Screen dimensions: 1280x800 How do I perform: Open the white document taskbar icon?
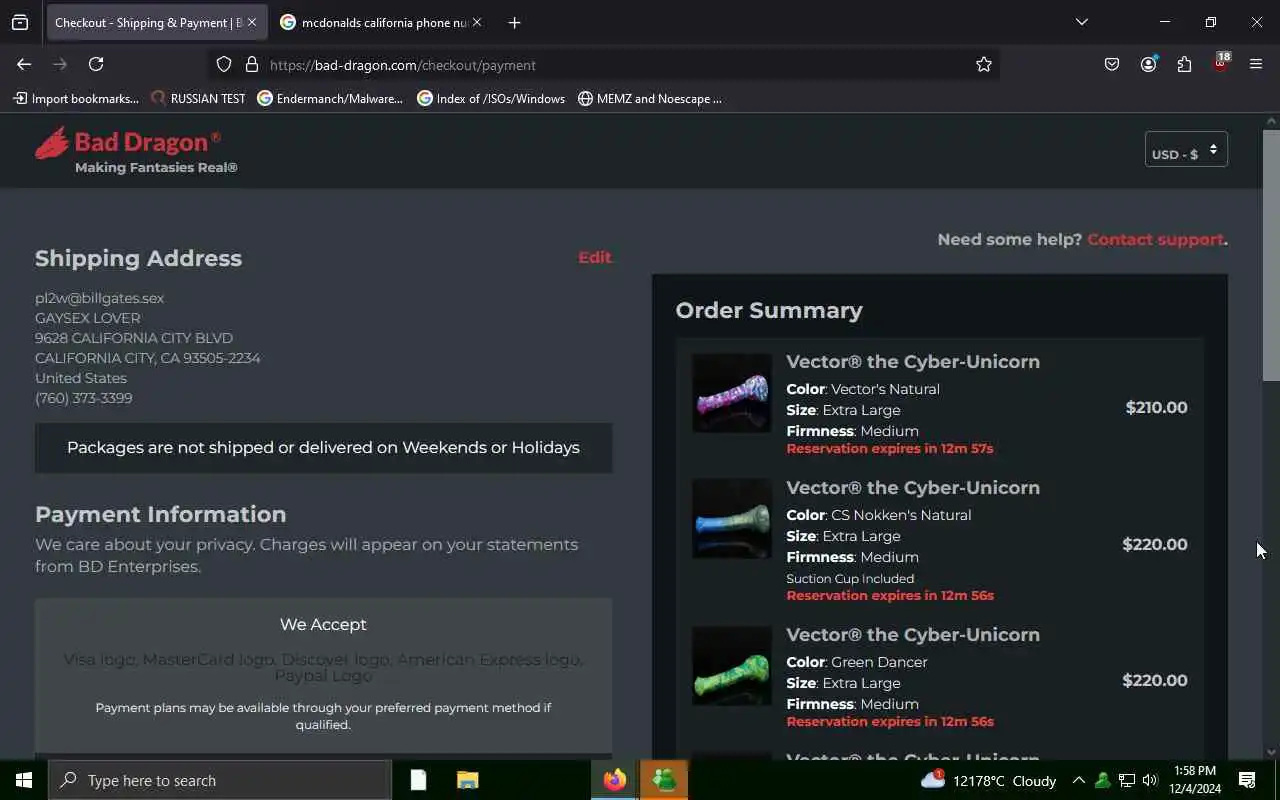419,780
